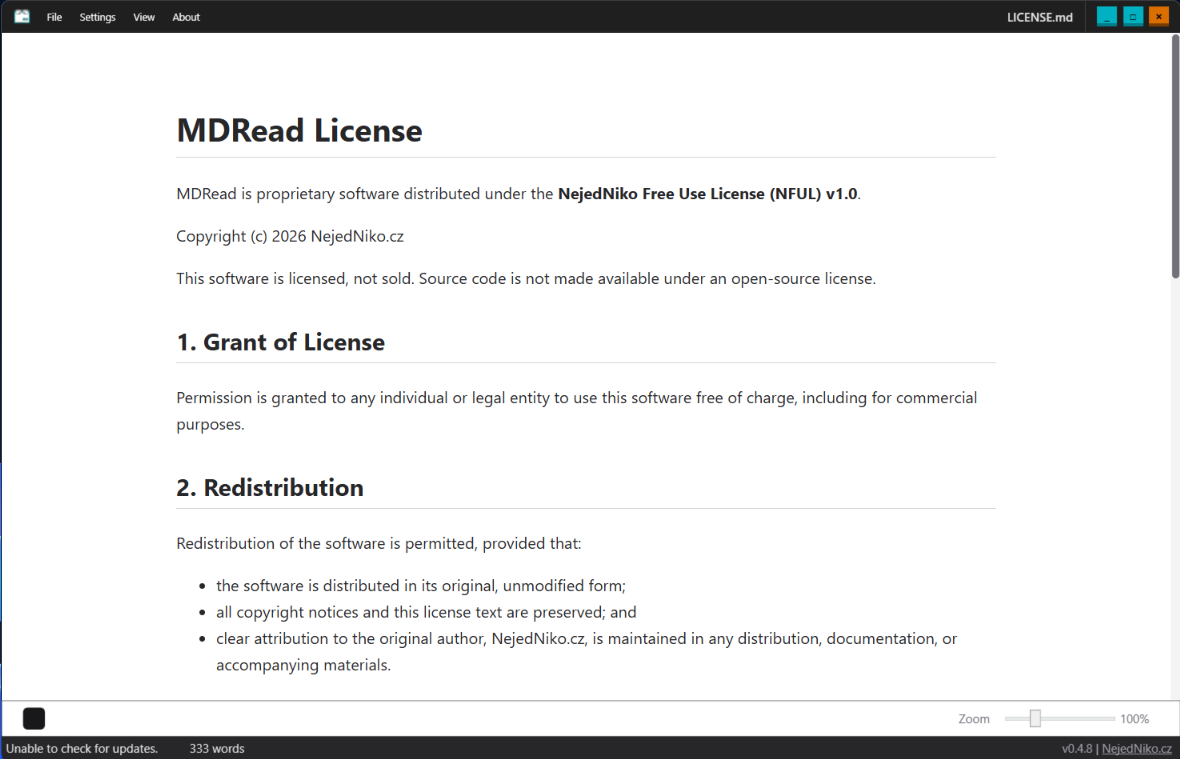The width and height of the screenshot is (1180, 759).
Task: Click the '1. Grant of License' heading
Action: coord(281,342)
